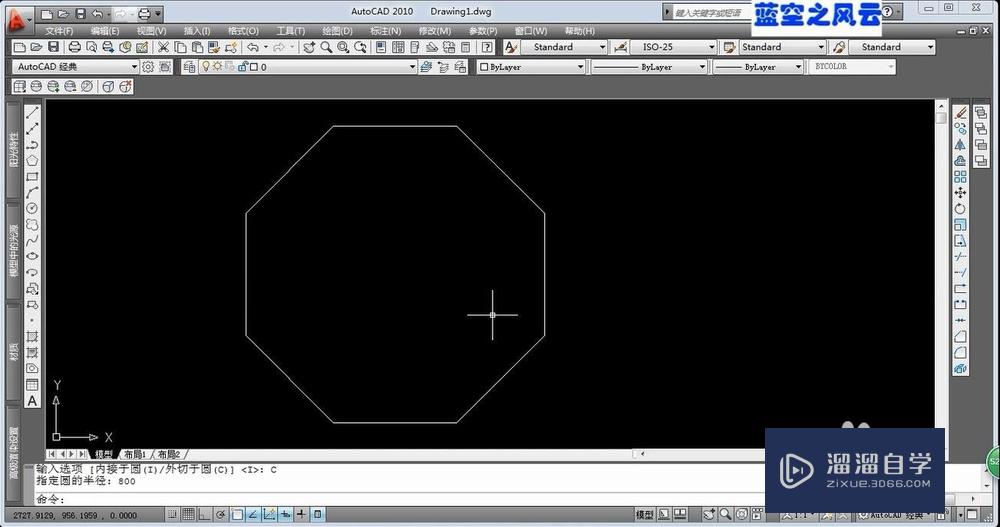Select the Copy Object tool in modify toolbar
This screenshot has width=1000, height=527.
(960, 128)
